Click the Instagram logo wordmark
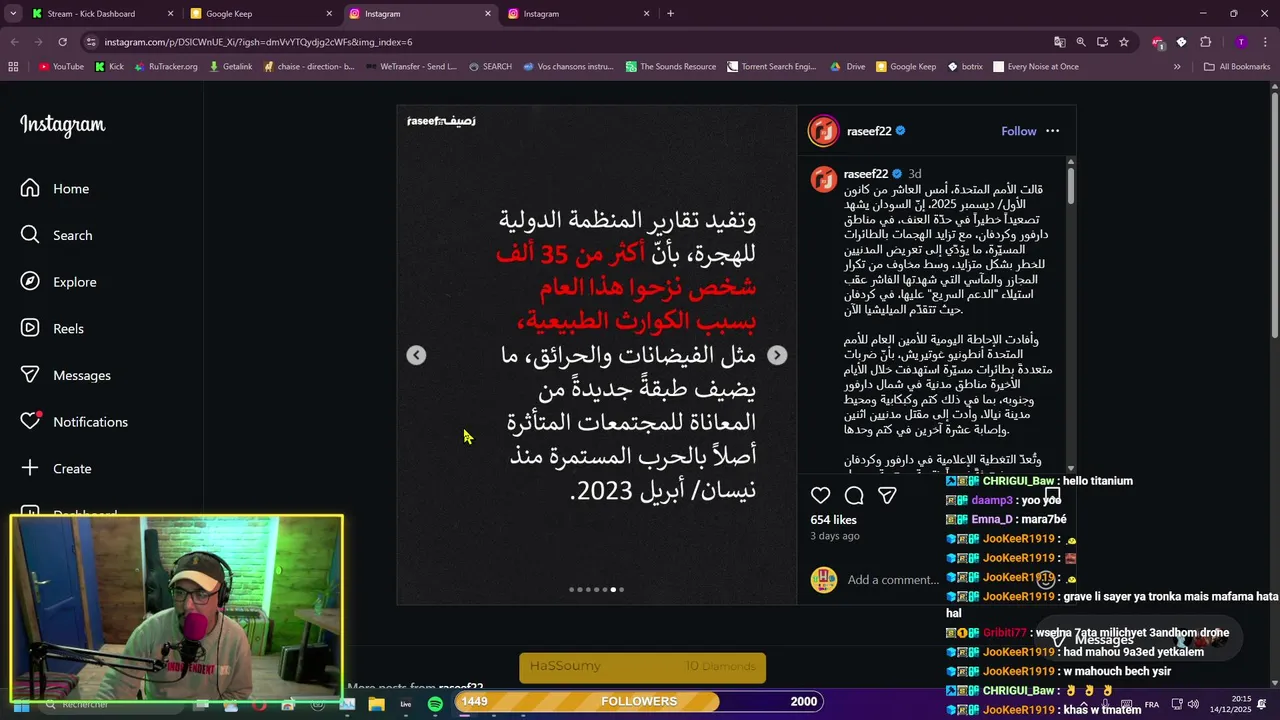 62,125
